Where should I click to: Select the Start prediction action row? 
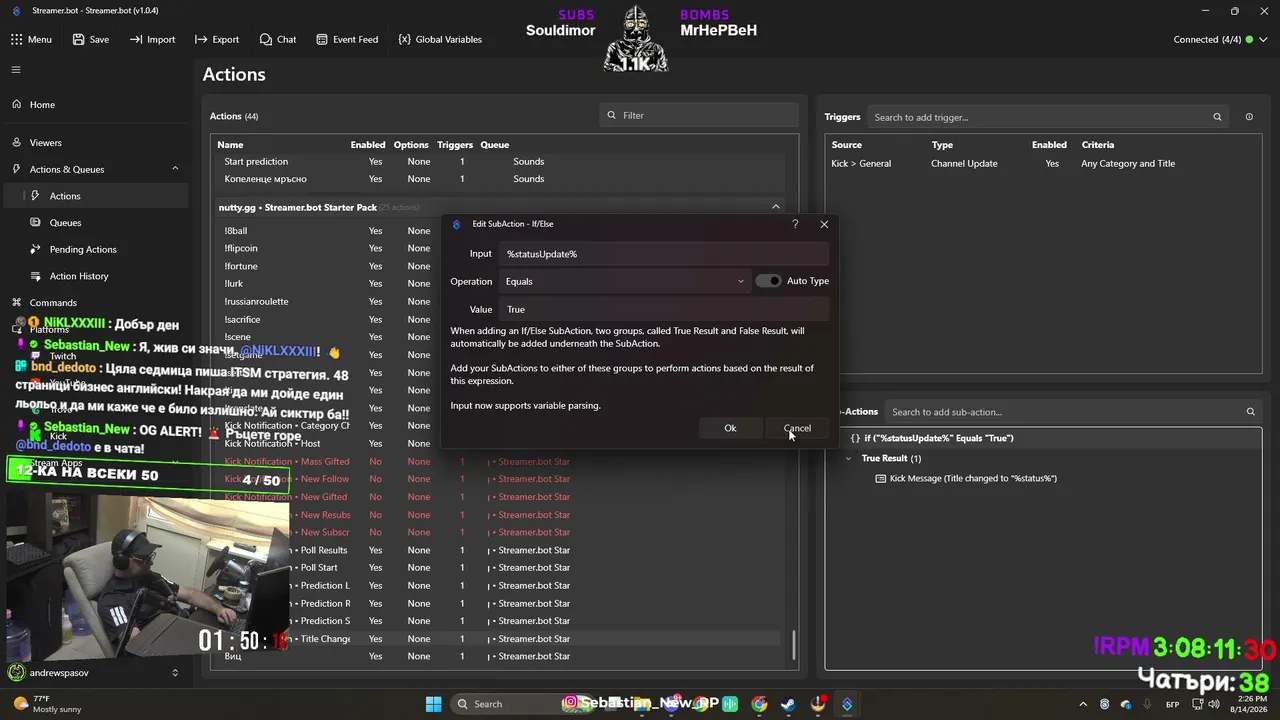(500, 162)
